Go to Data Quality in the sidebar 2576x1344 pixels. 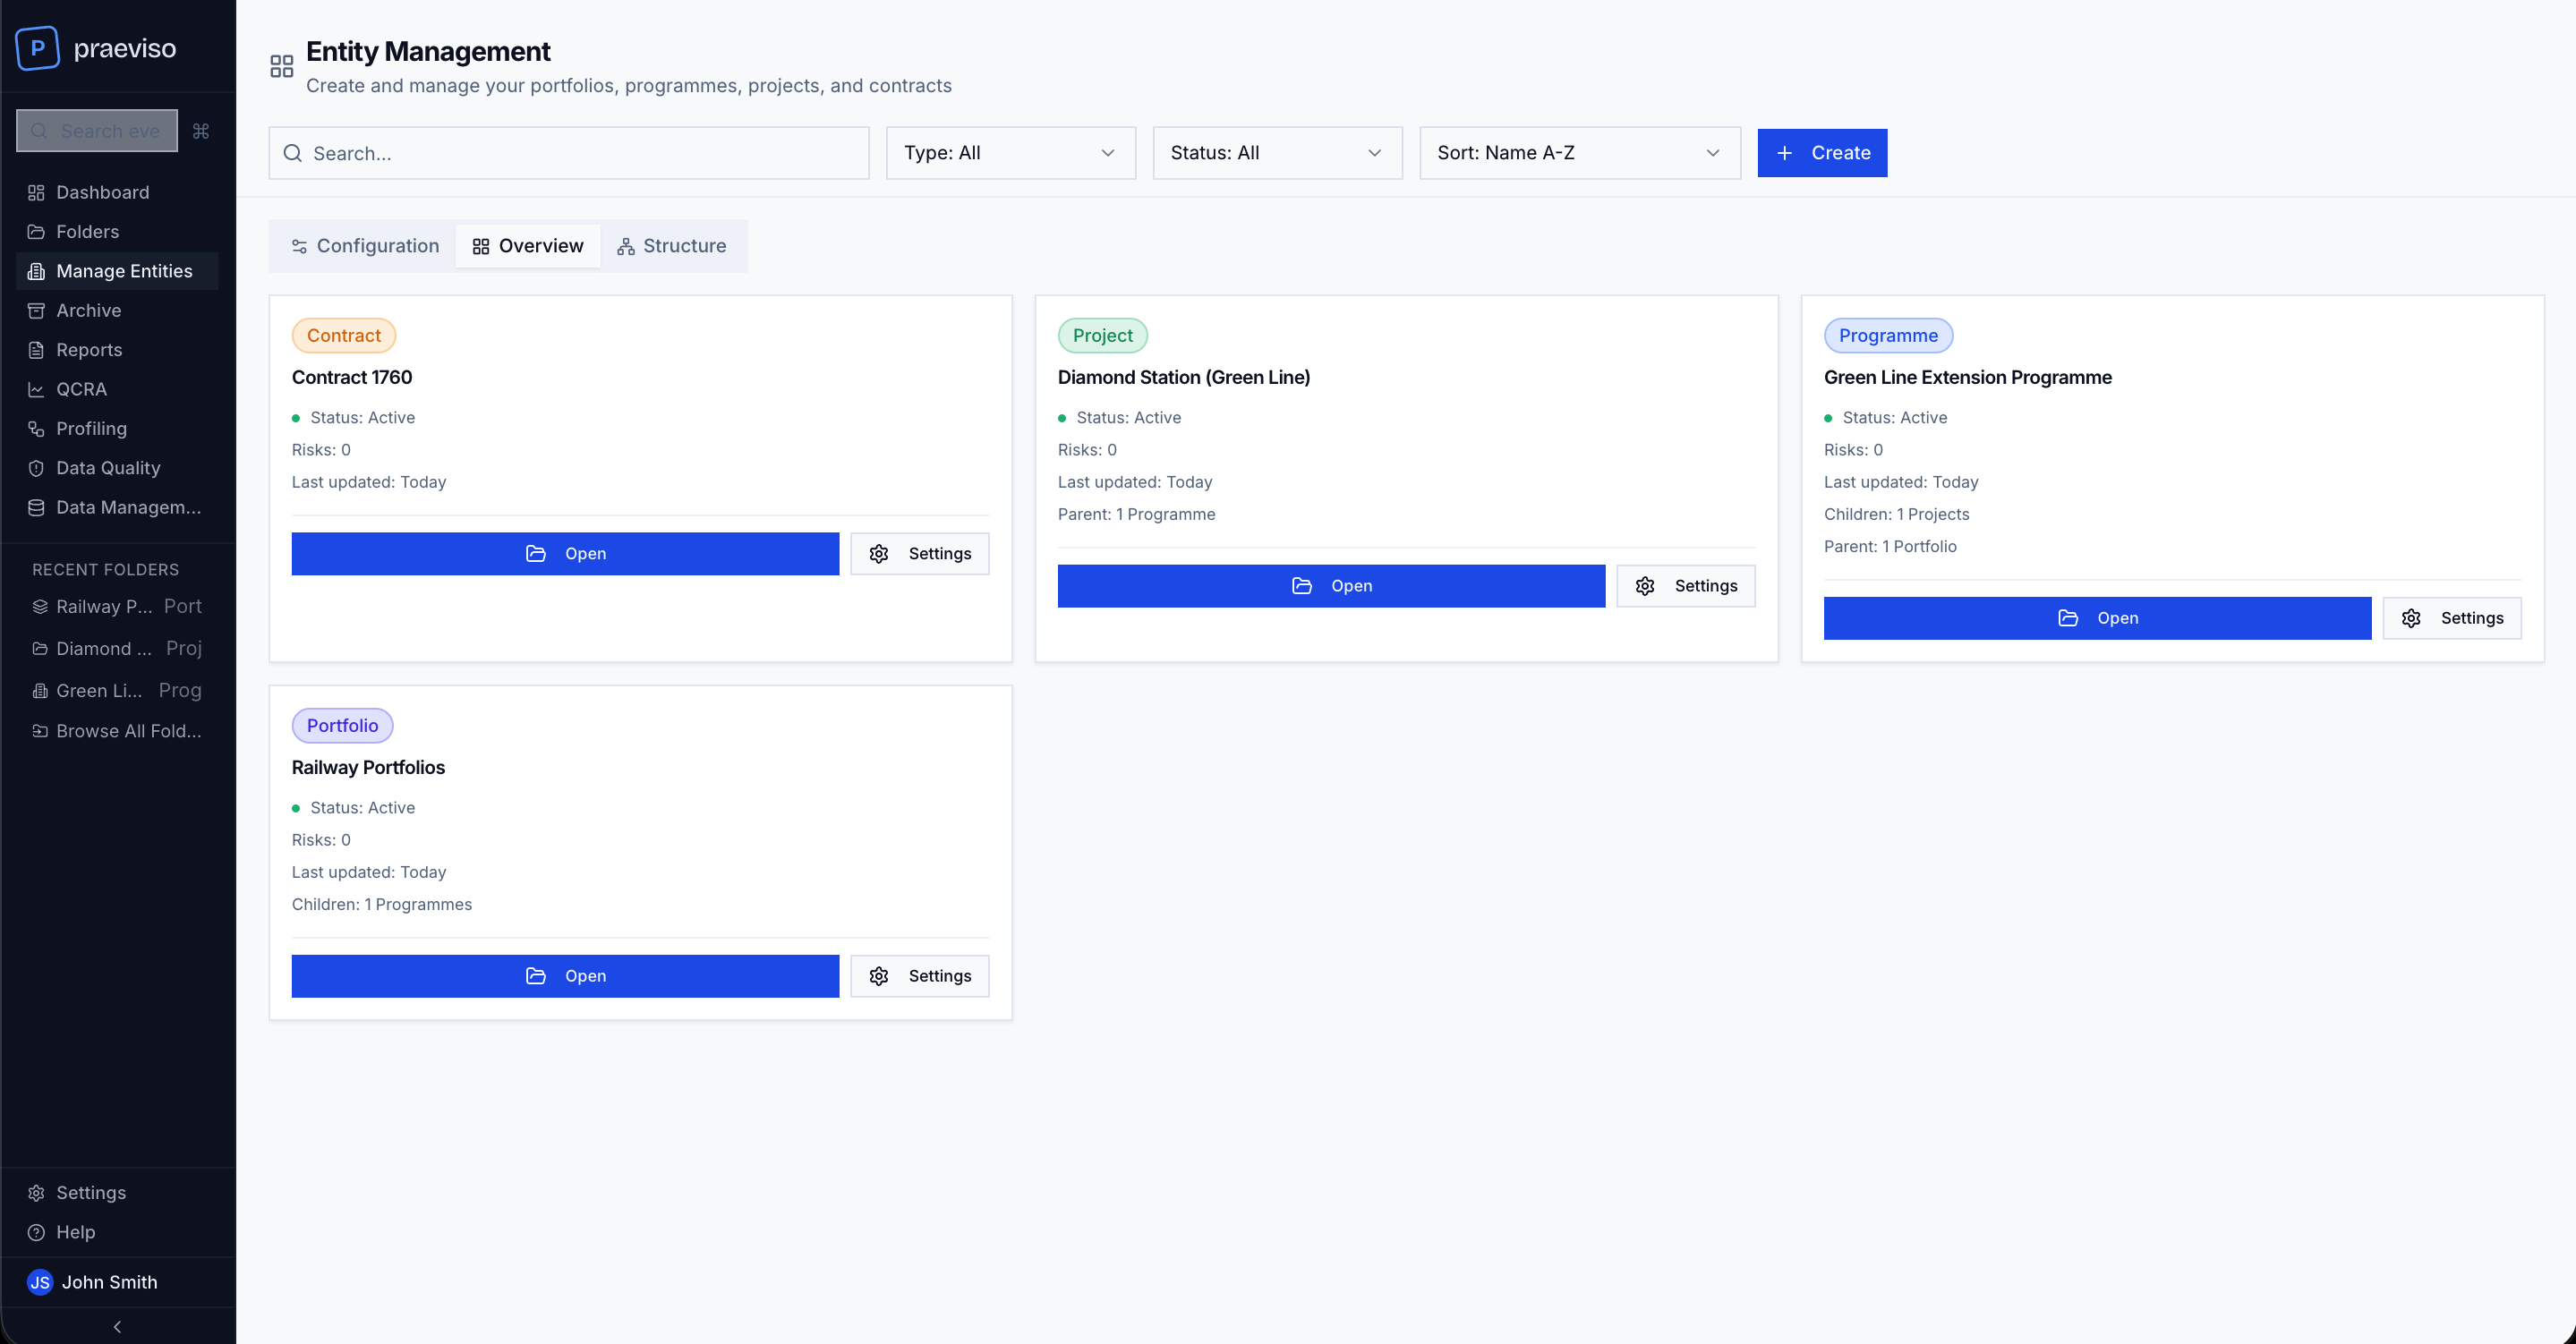click(x=107, y=467)
